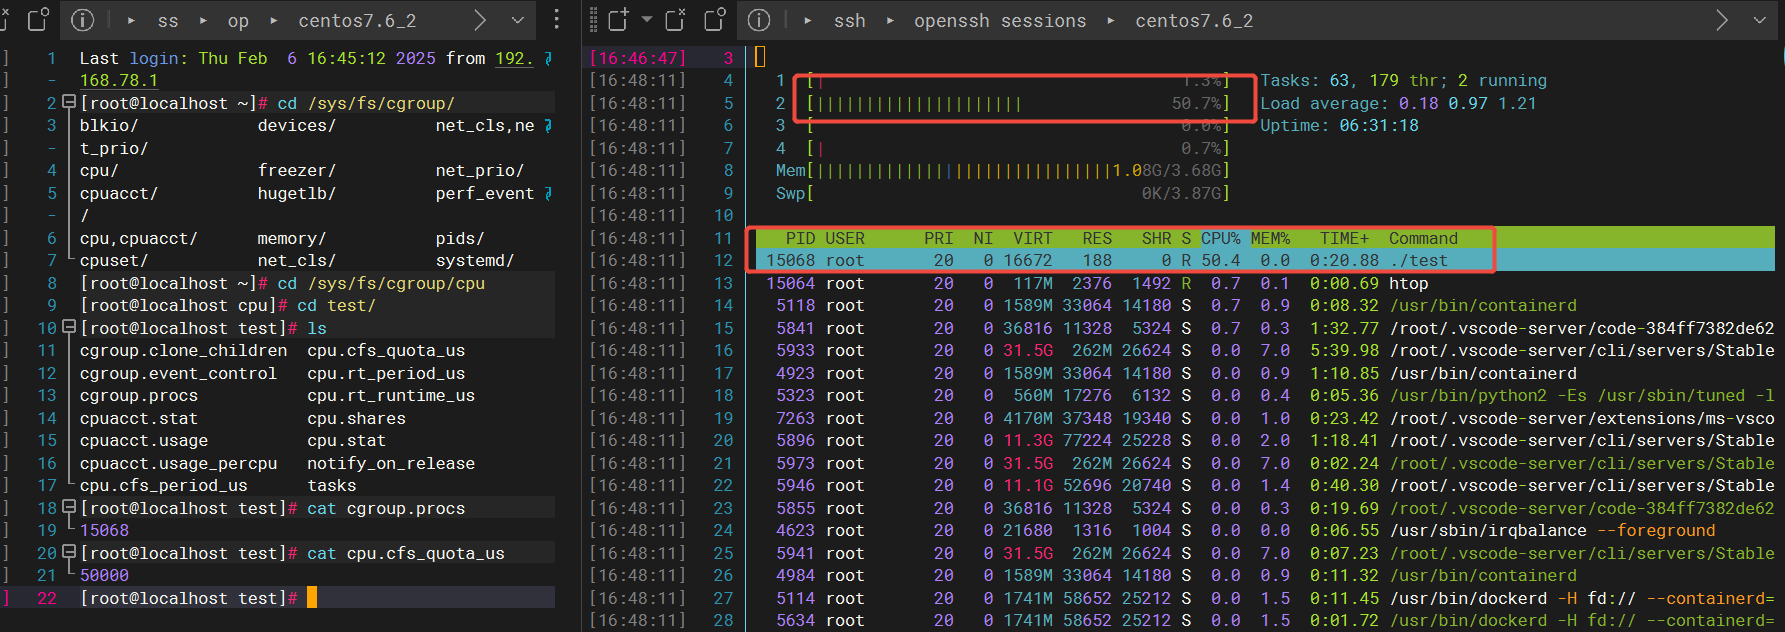This screenshot has height=632, width=1785.
Task: Click the 192. IP link on line 1
Action: [x=514, y=58]
